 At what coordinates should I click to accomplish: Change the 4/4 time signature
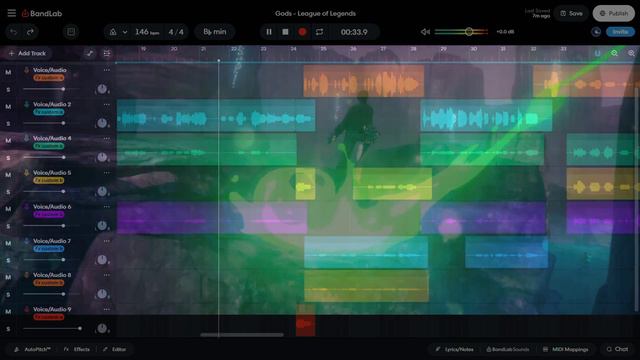pyautogui.click(x=176, y=32)
